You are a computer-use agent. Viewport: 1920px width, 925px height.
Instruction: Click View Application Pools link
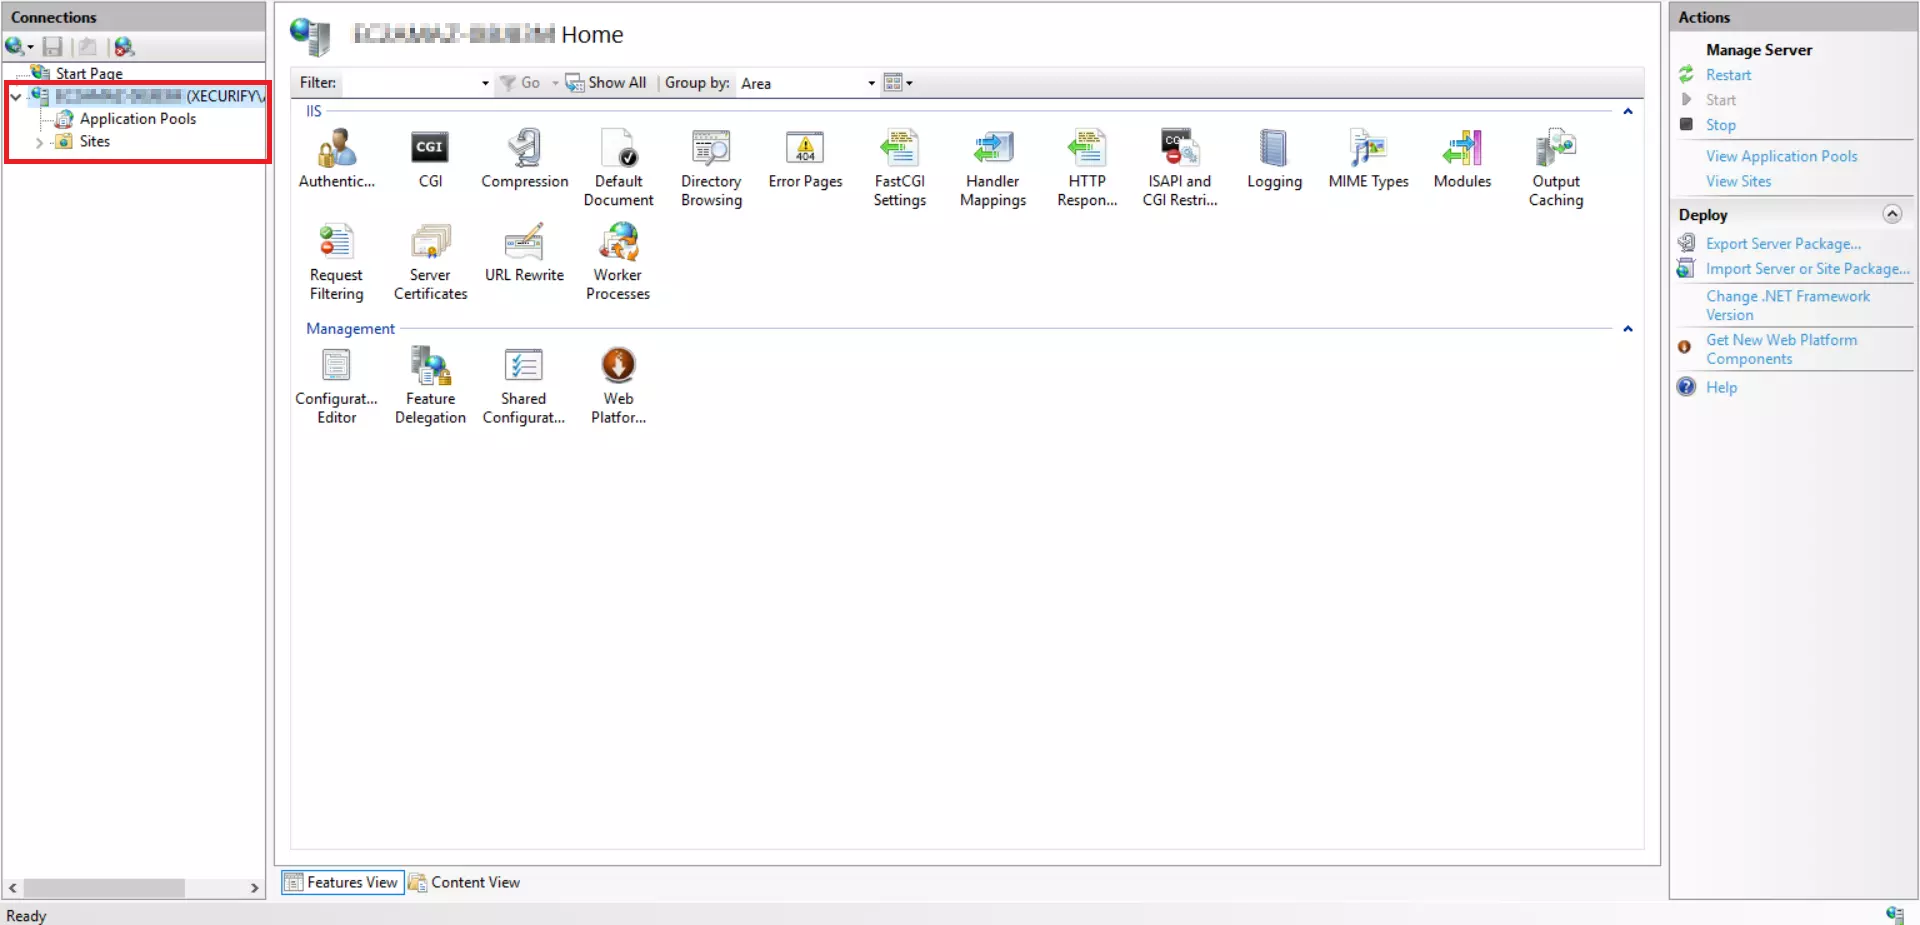1781,156
